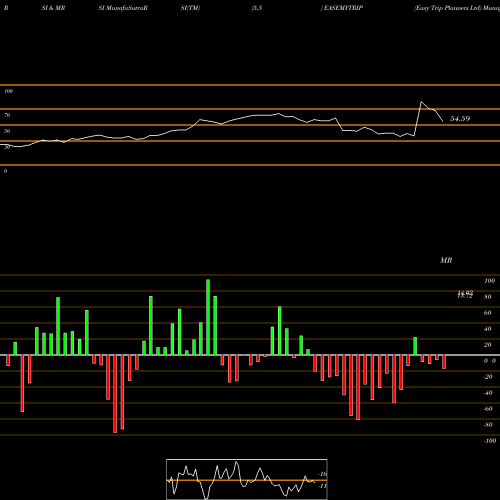Click the MR axis label -100
The height and width of the screenshot is (500, 500).
[x=489, y=441]
